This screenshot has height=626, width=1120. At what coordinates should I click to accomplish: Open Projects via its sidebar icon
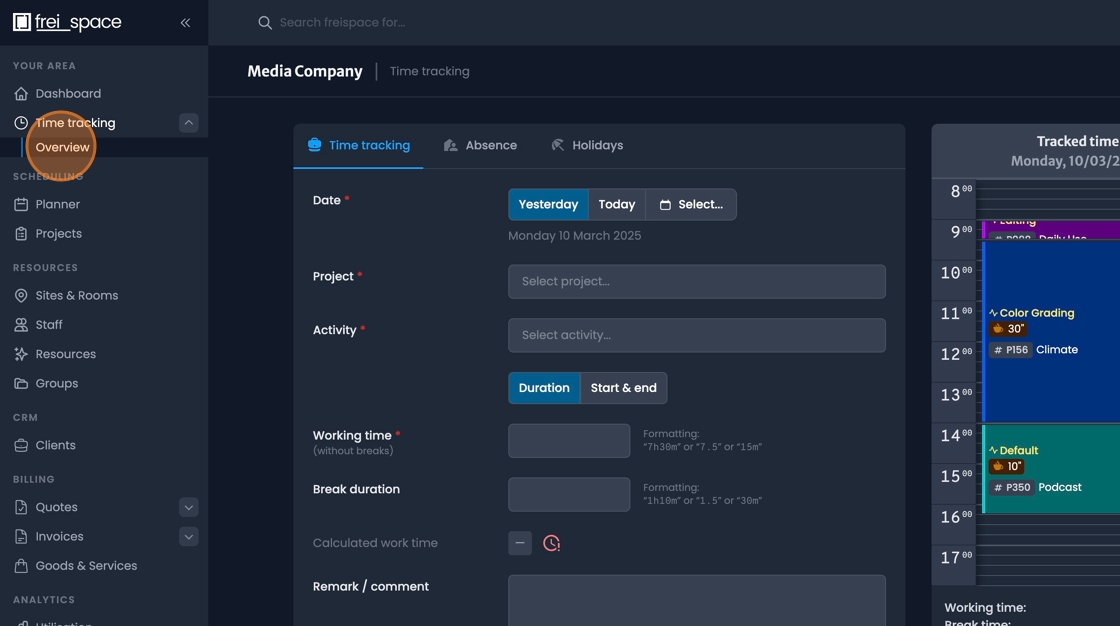coord(23,233)
